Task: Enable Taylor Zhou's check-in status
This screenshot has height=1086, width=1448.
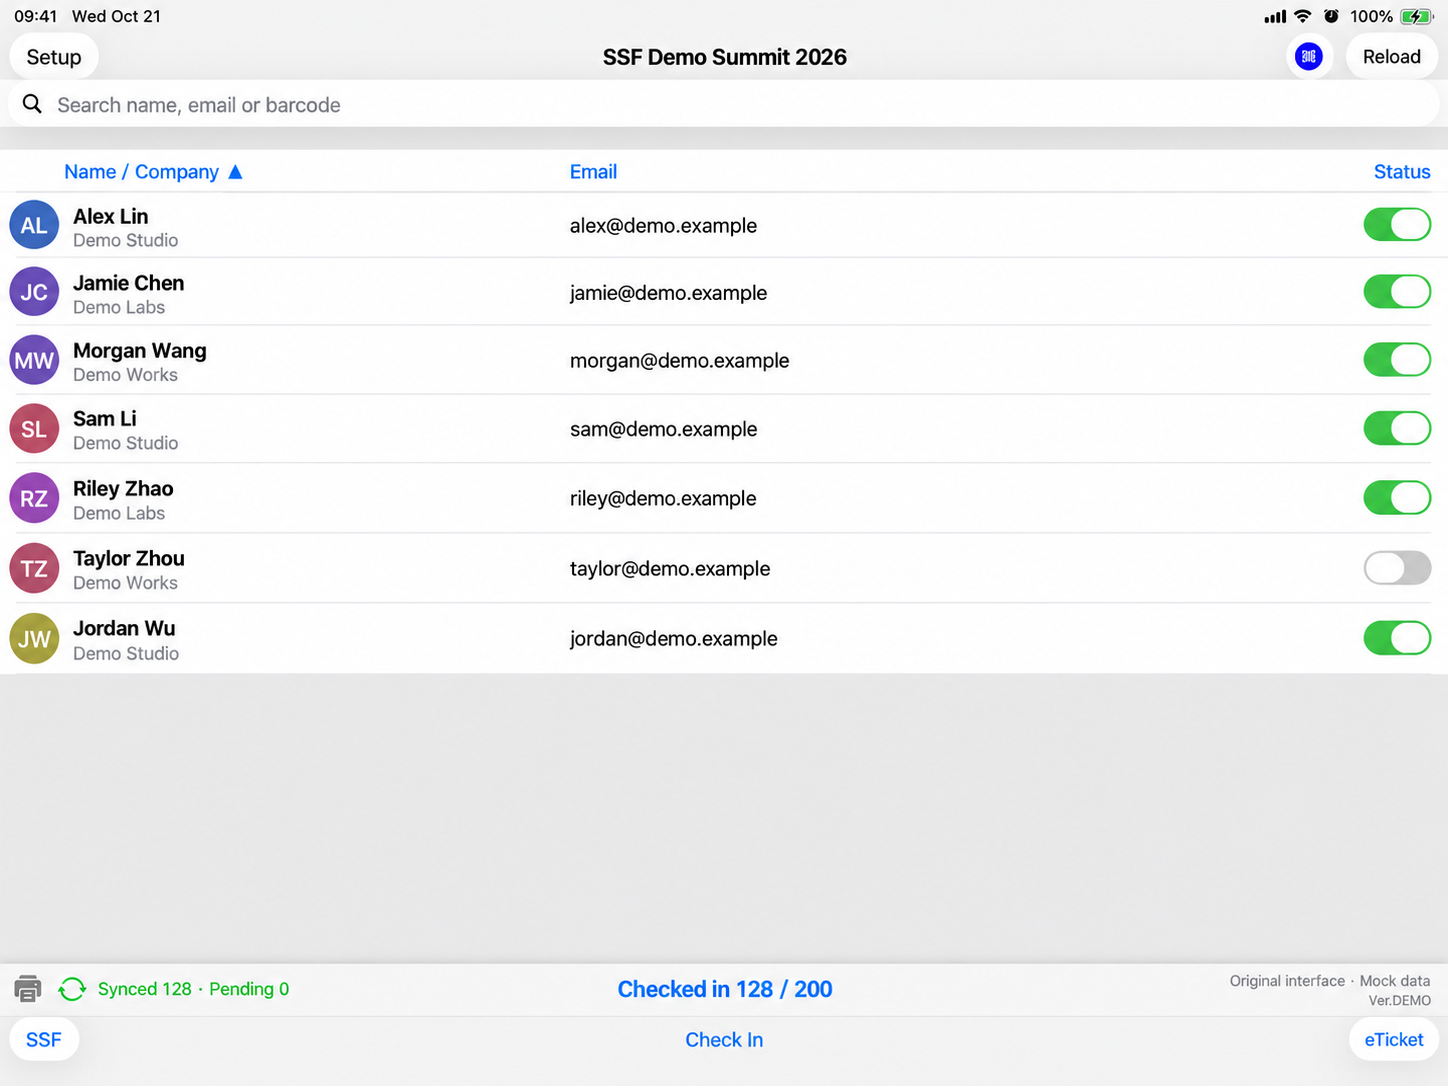Action: [x=1397, y=568]
